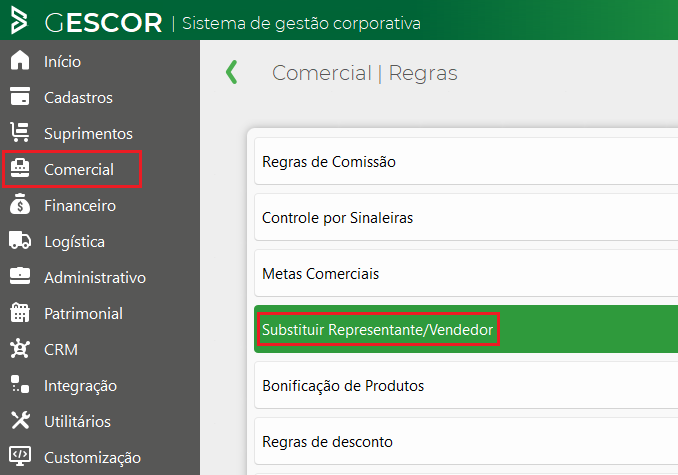
Task: Open Regras de Comissão
Action: pyautogui.click(x=466, y=161)
